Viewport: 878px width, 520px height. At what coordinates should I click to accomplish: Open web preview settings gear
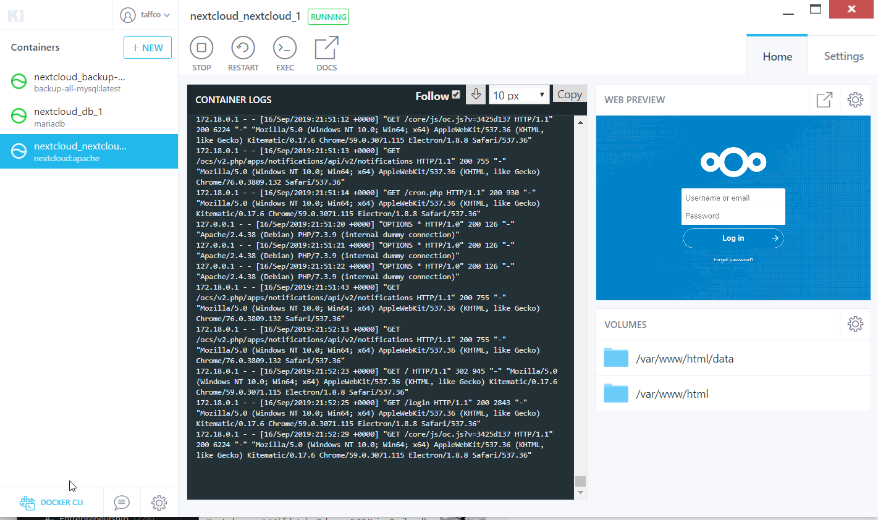click(x=855, y=100)
